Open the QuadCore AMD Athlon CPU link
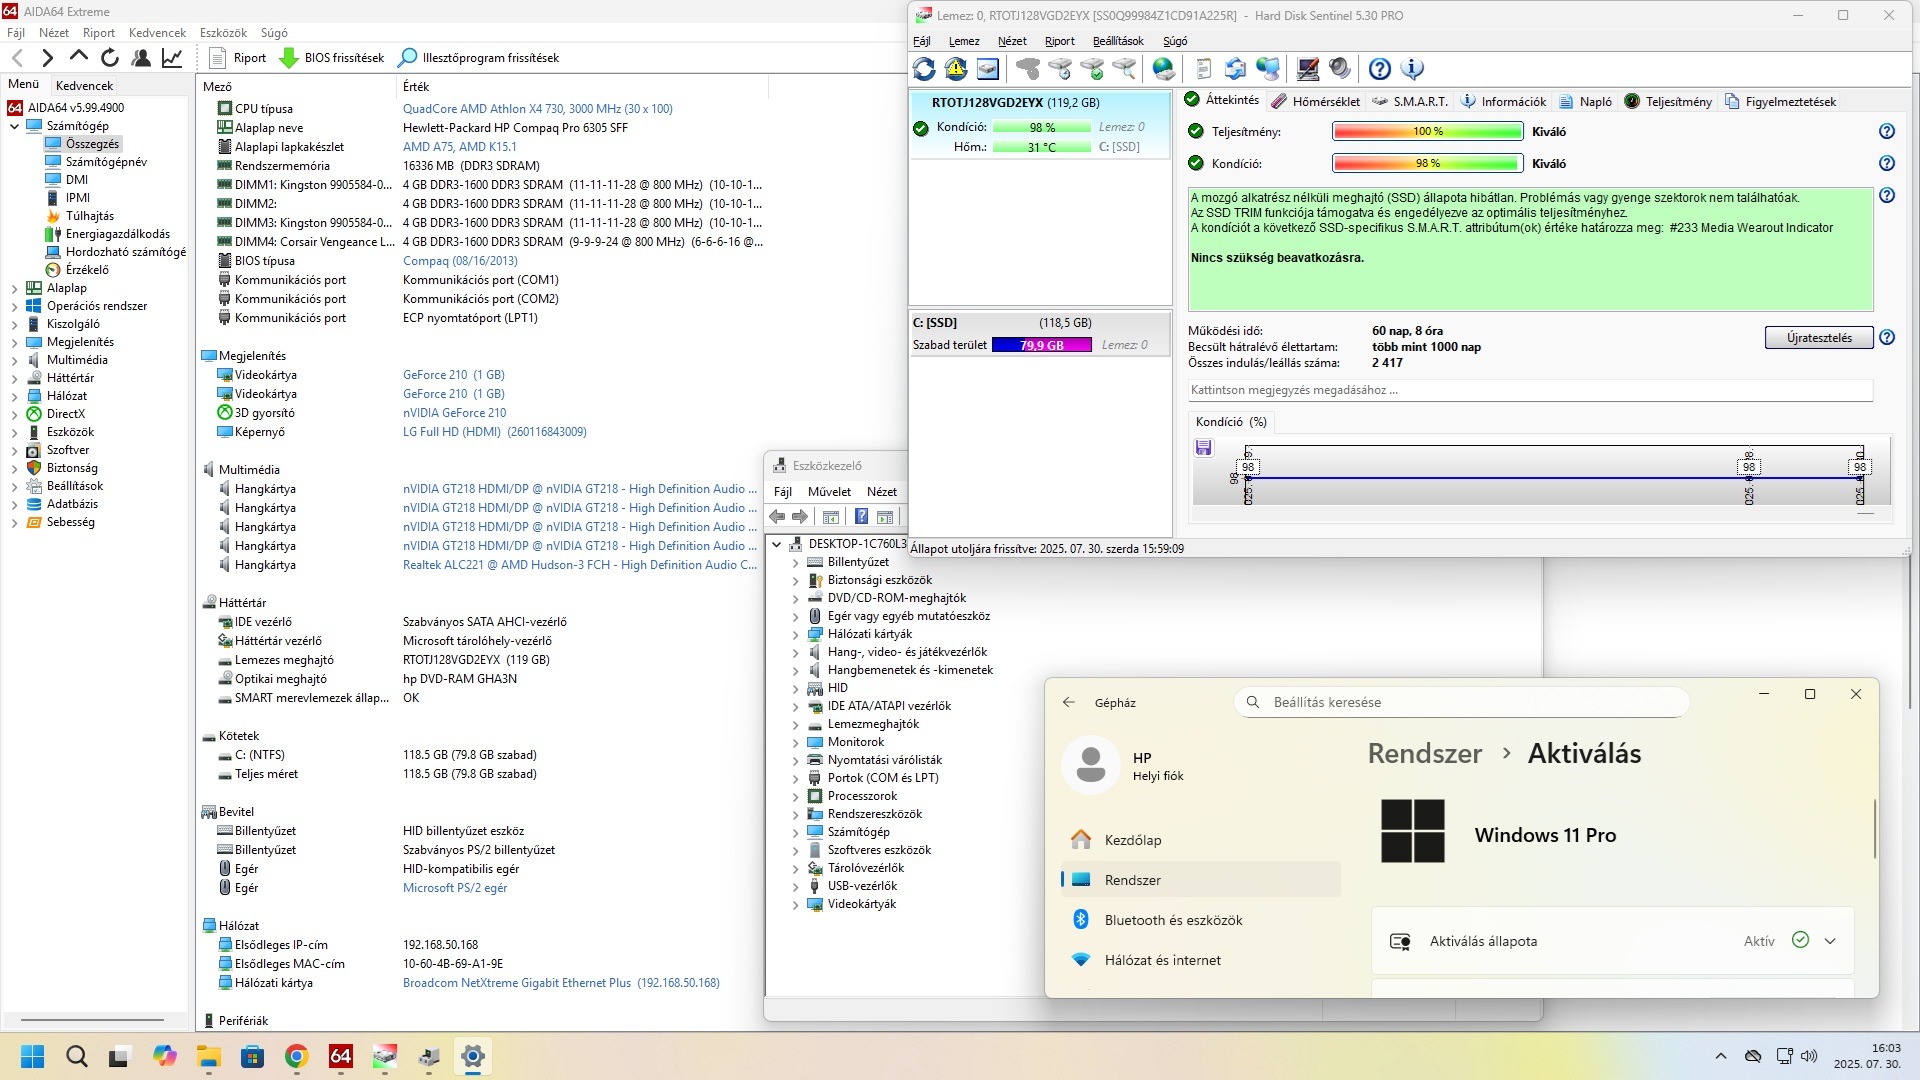The width and height of the screenshot is (1920, 1080). tap(537, 109)
